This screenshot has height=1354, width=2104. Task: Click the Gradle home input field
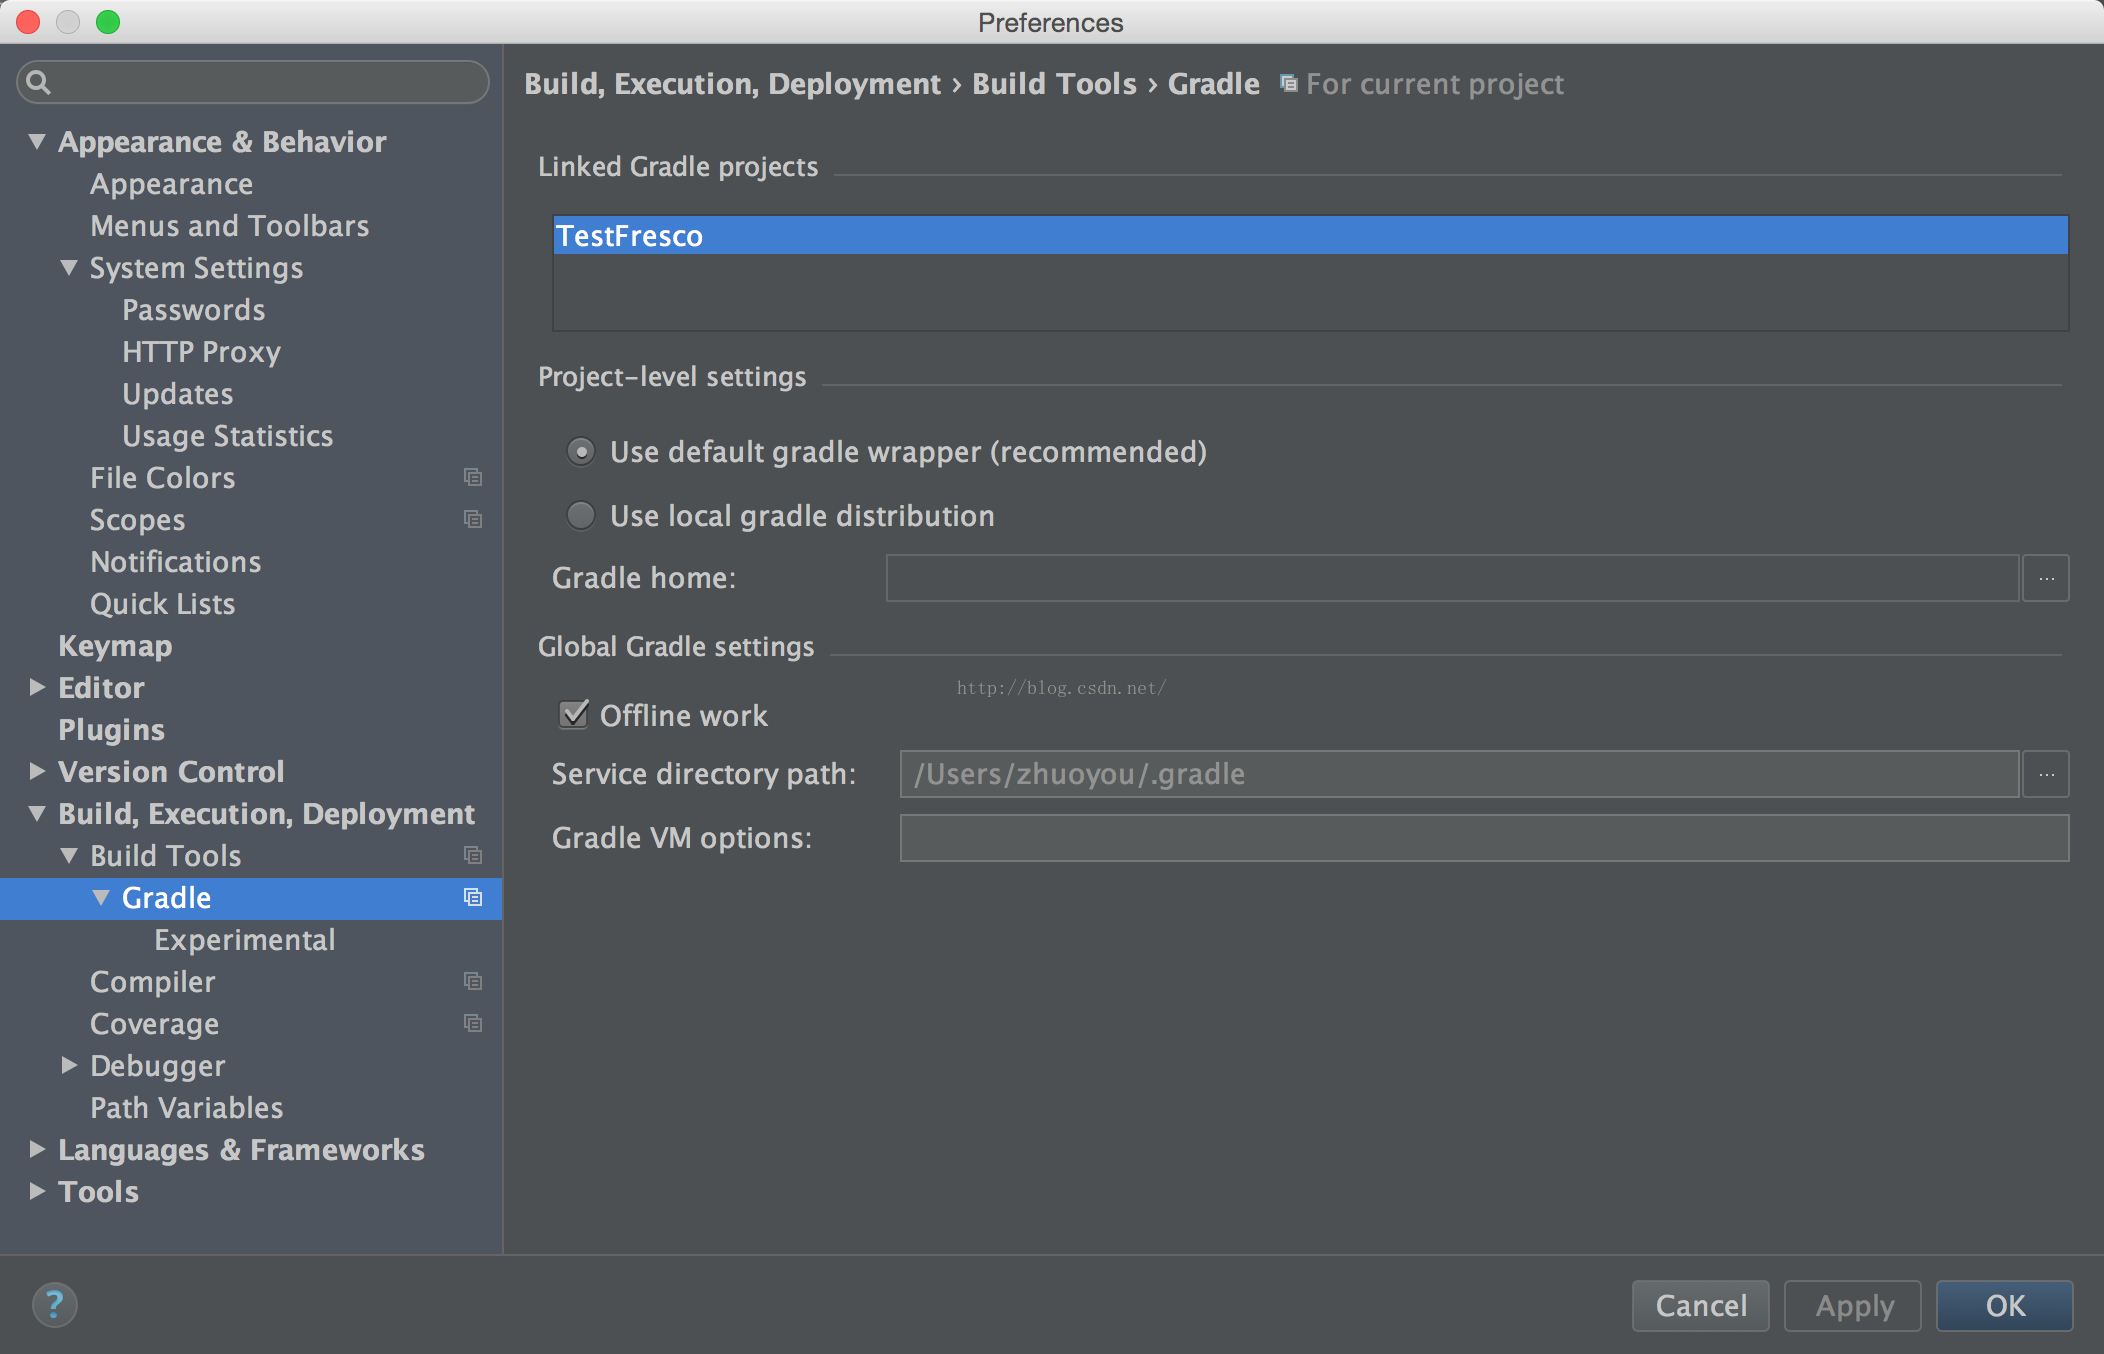(x=1452, y=578)
